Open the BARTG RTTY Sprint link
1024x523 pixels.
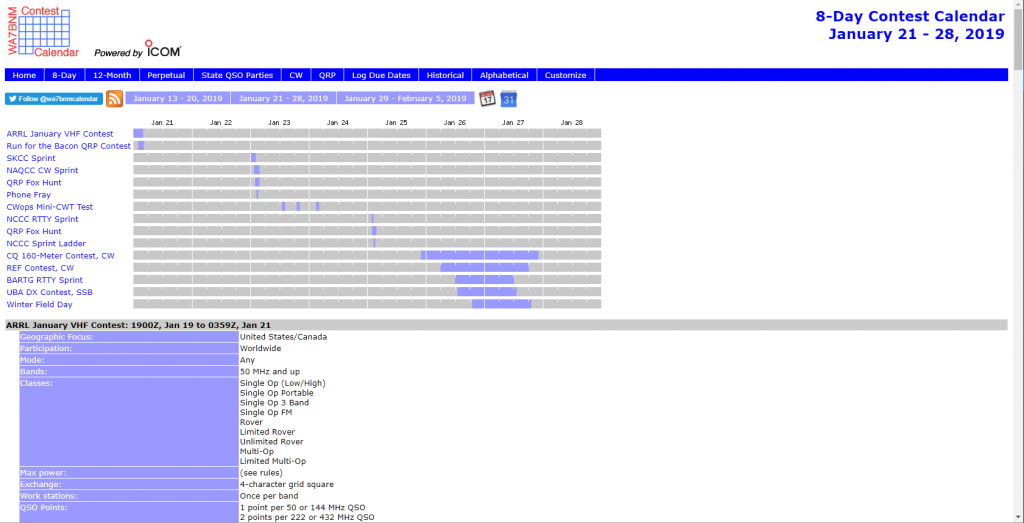pyautogui.click(x=45, y=280)
